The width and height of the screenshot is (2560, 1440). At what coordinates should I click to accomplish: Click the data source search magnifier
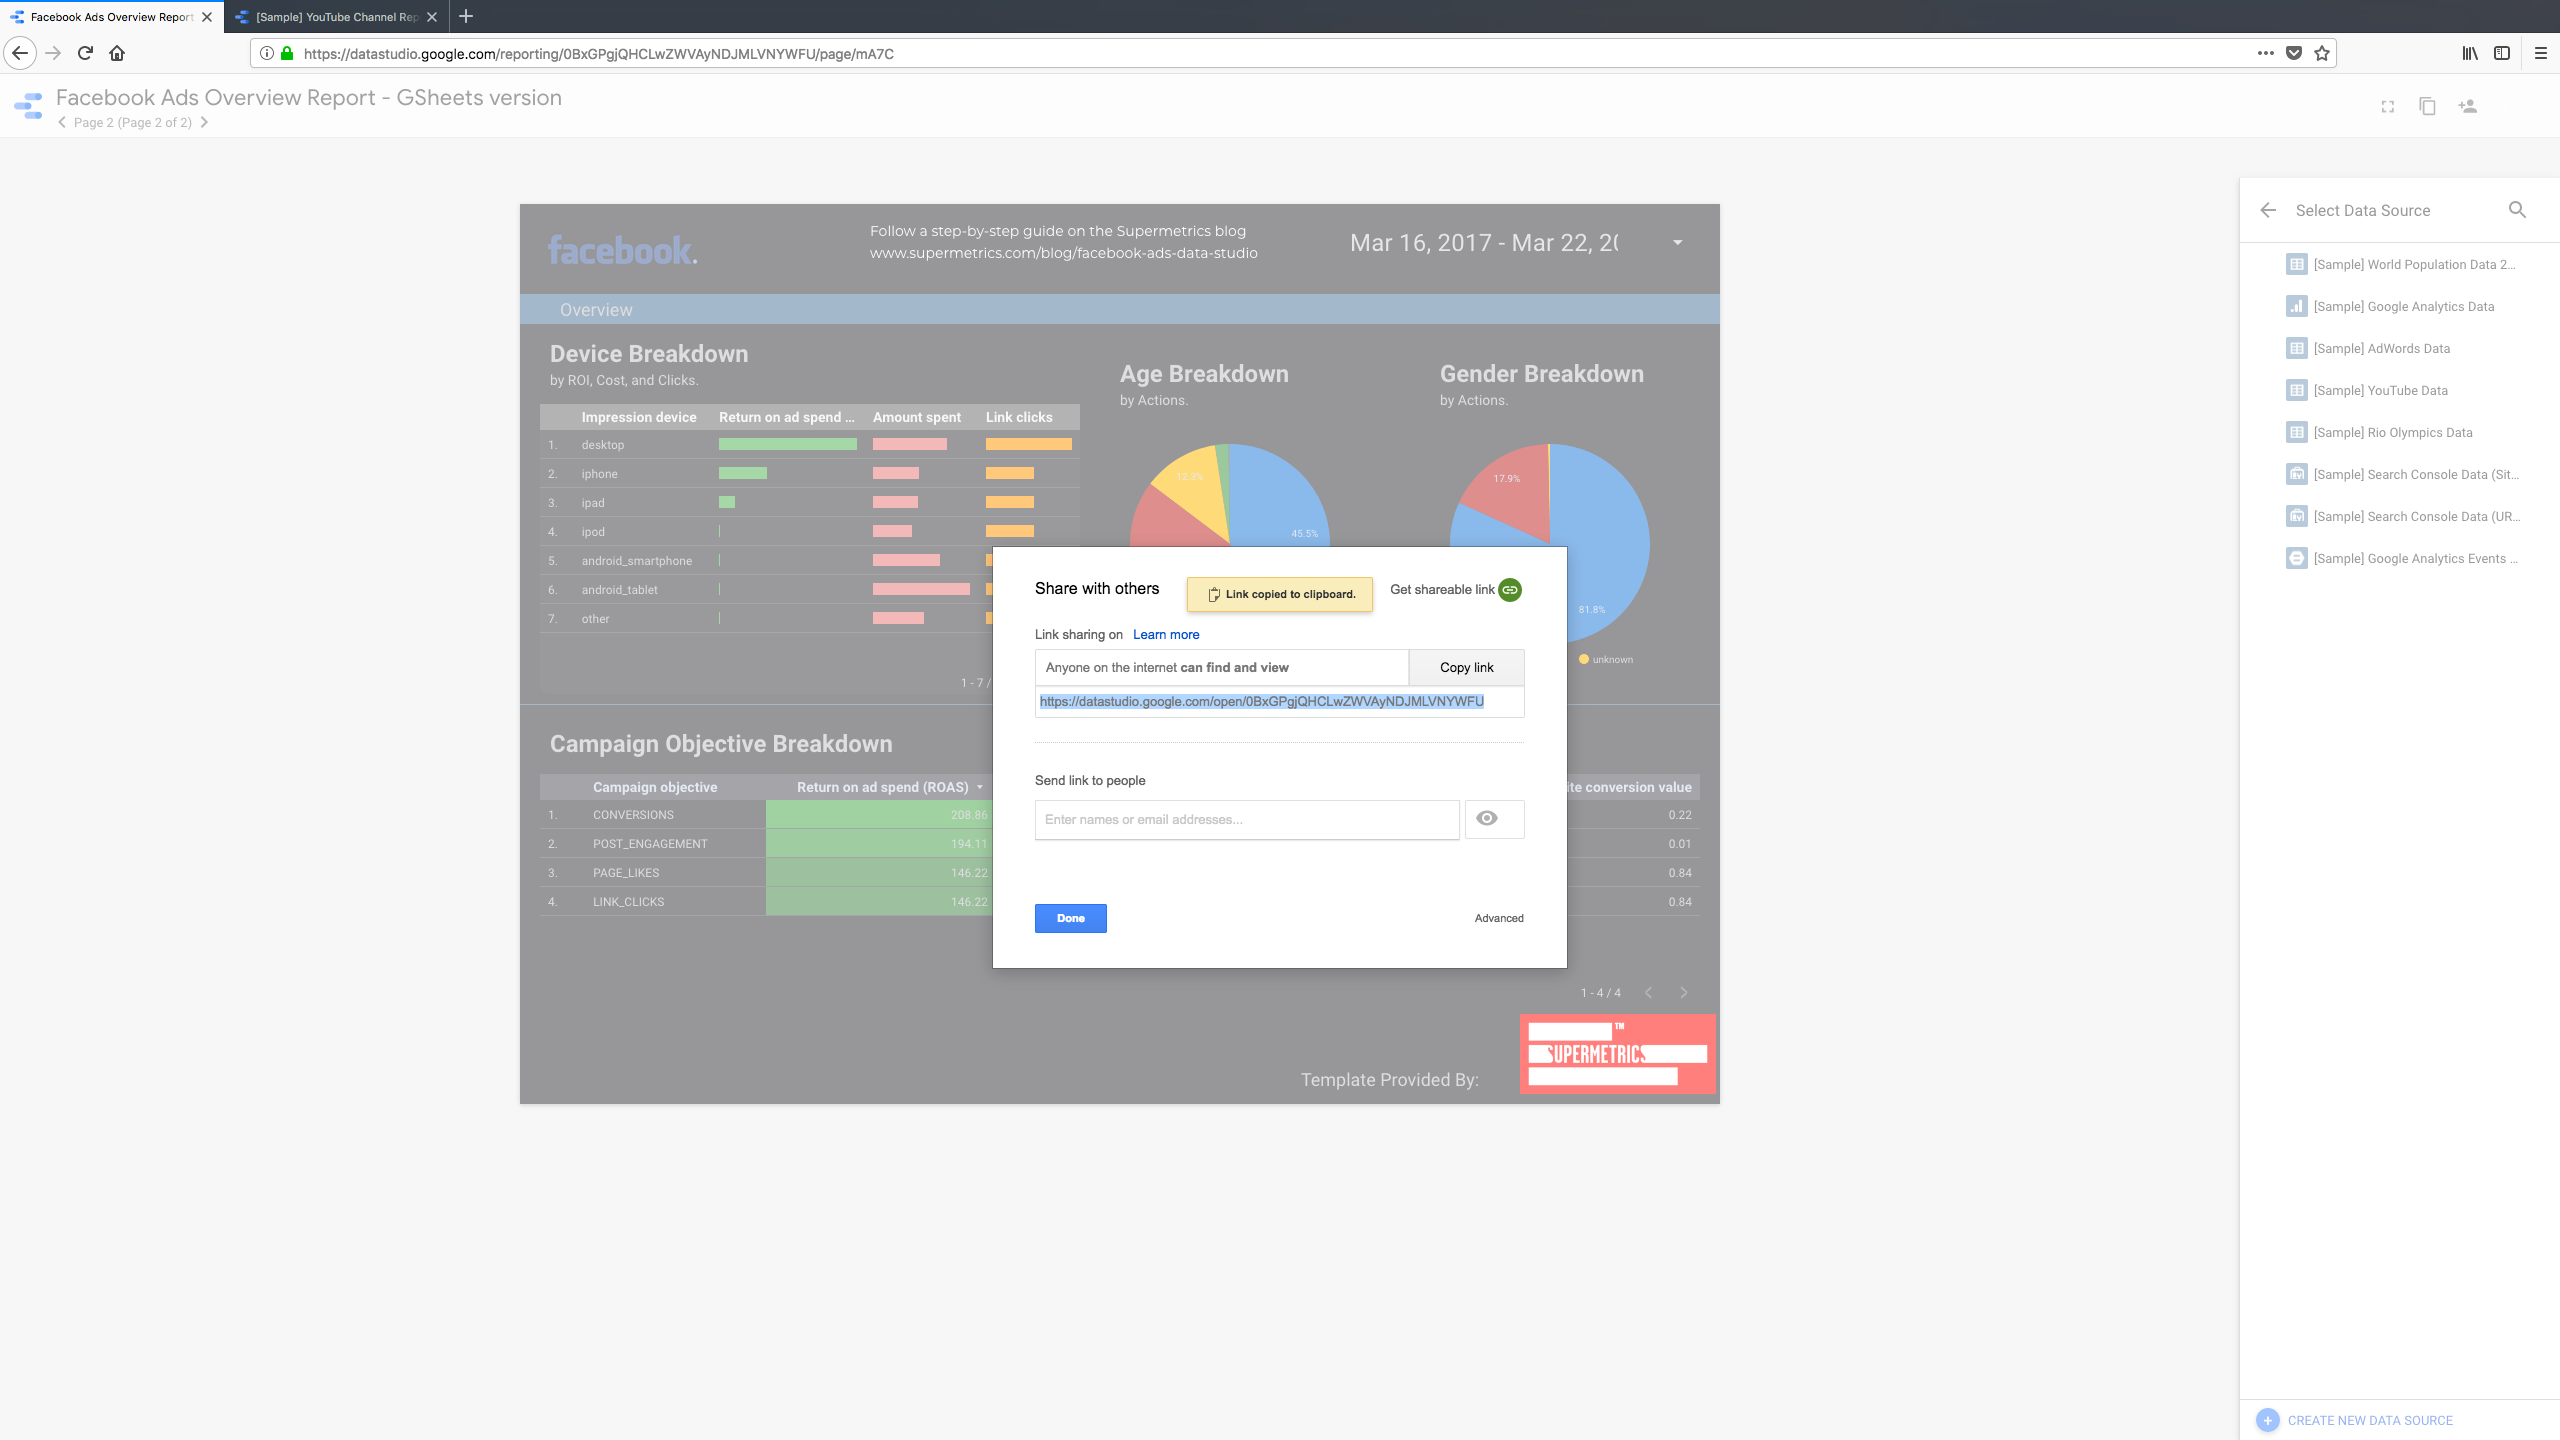point(2517,210)
